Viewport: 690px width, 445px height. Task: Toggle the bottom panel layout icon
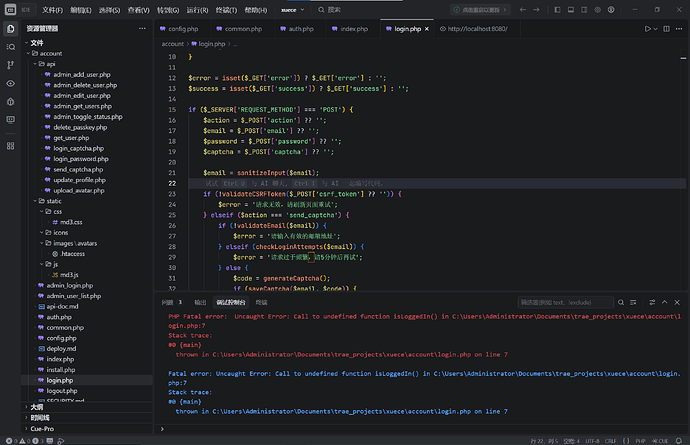(x=571, y=10)
